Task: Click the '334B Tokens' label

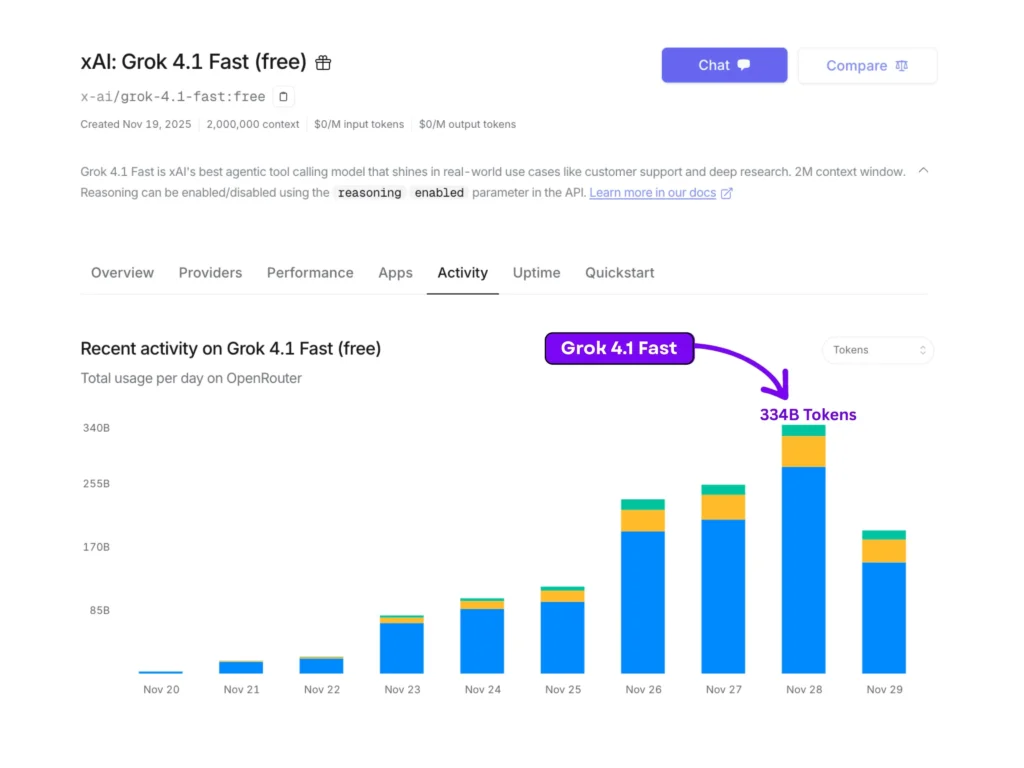Action: tap(808, 414)
